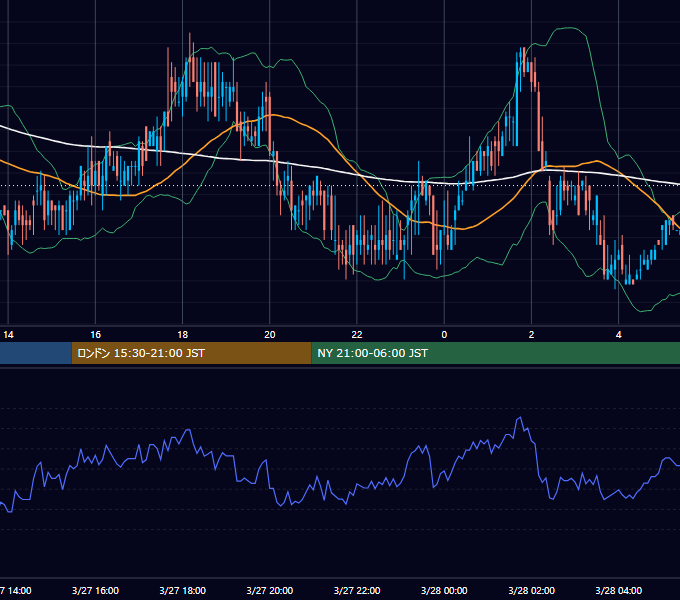Image resolution: width=680 pixels, height=600 pixels.
Task: Click the 0 hour label on time axis
Action: pos(444,335)
